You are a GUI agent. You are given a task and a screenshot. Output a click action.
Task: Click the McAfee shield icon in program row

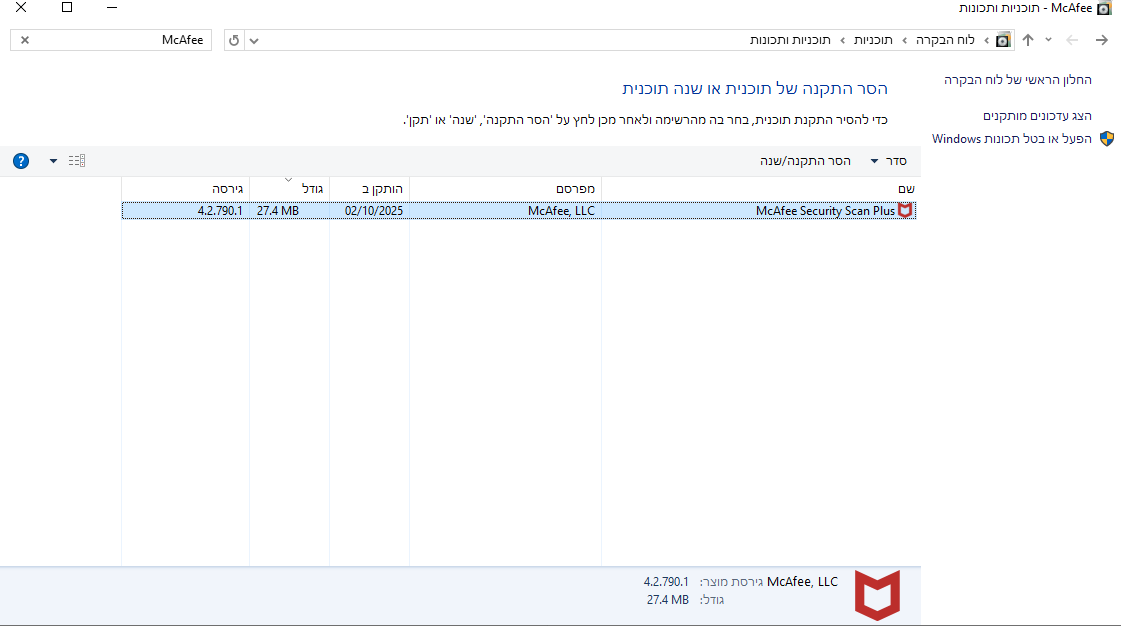tap(905, 210)
